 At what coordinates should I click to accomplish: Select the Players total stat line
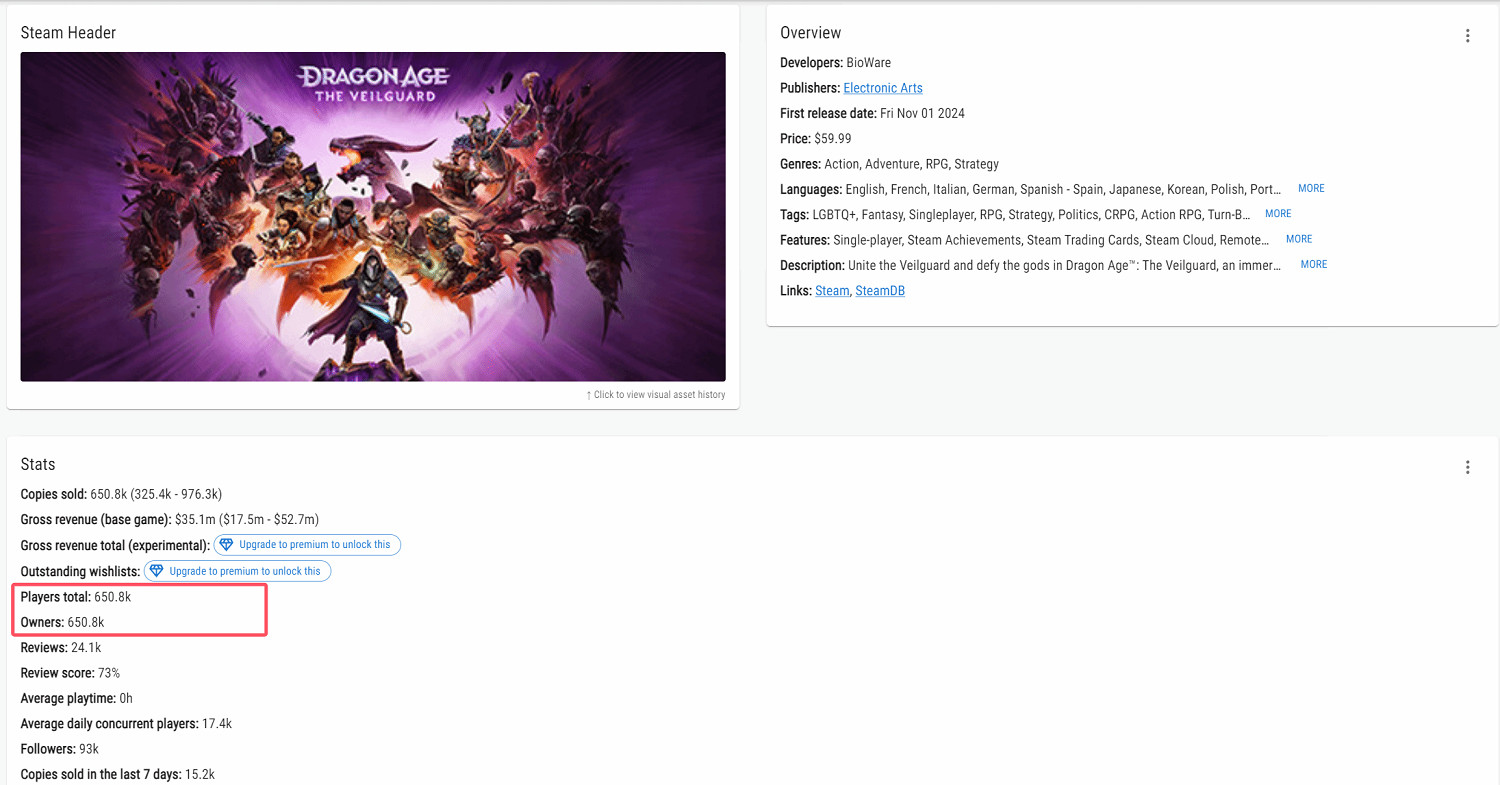[x=76, y=597]
